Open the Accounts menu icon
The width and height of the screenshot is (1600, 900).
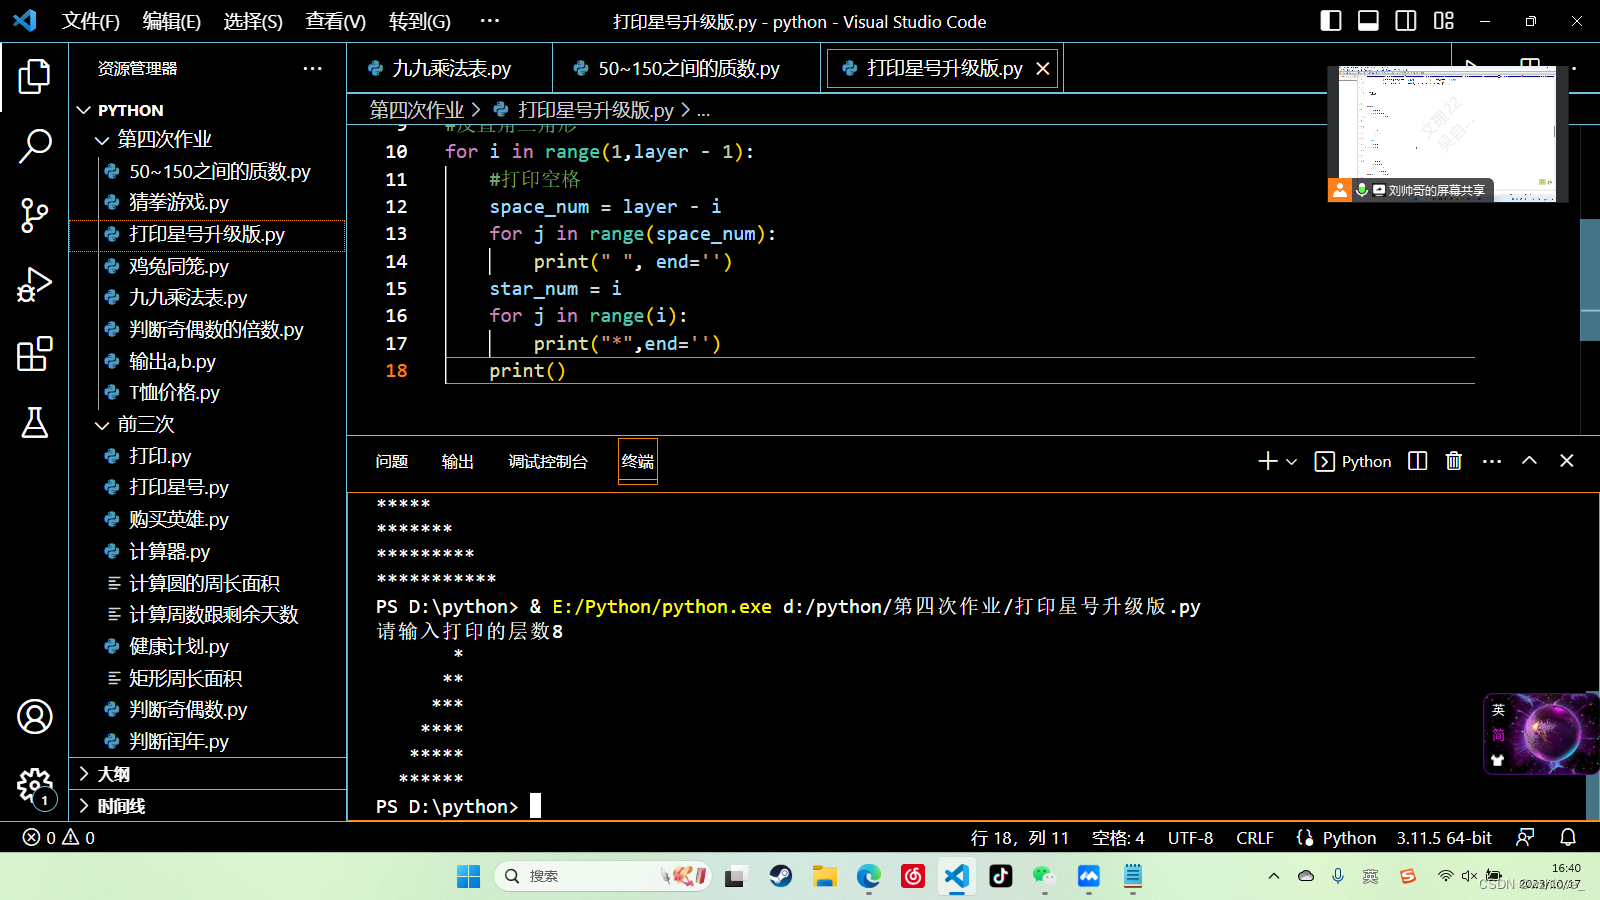(x=34, y=717)
